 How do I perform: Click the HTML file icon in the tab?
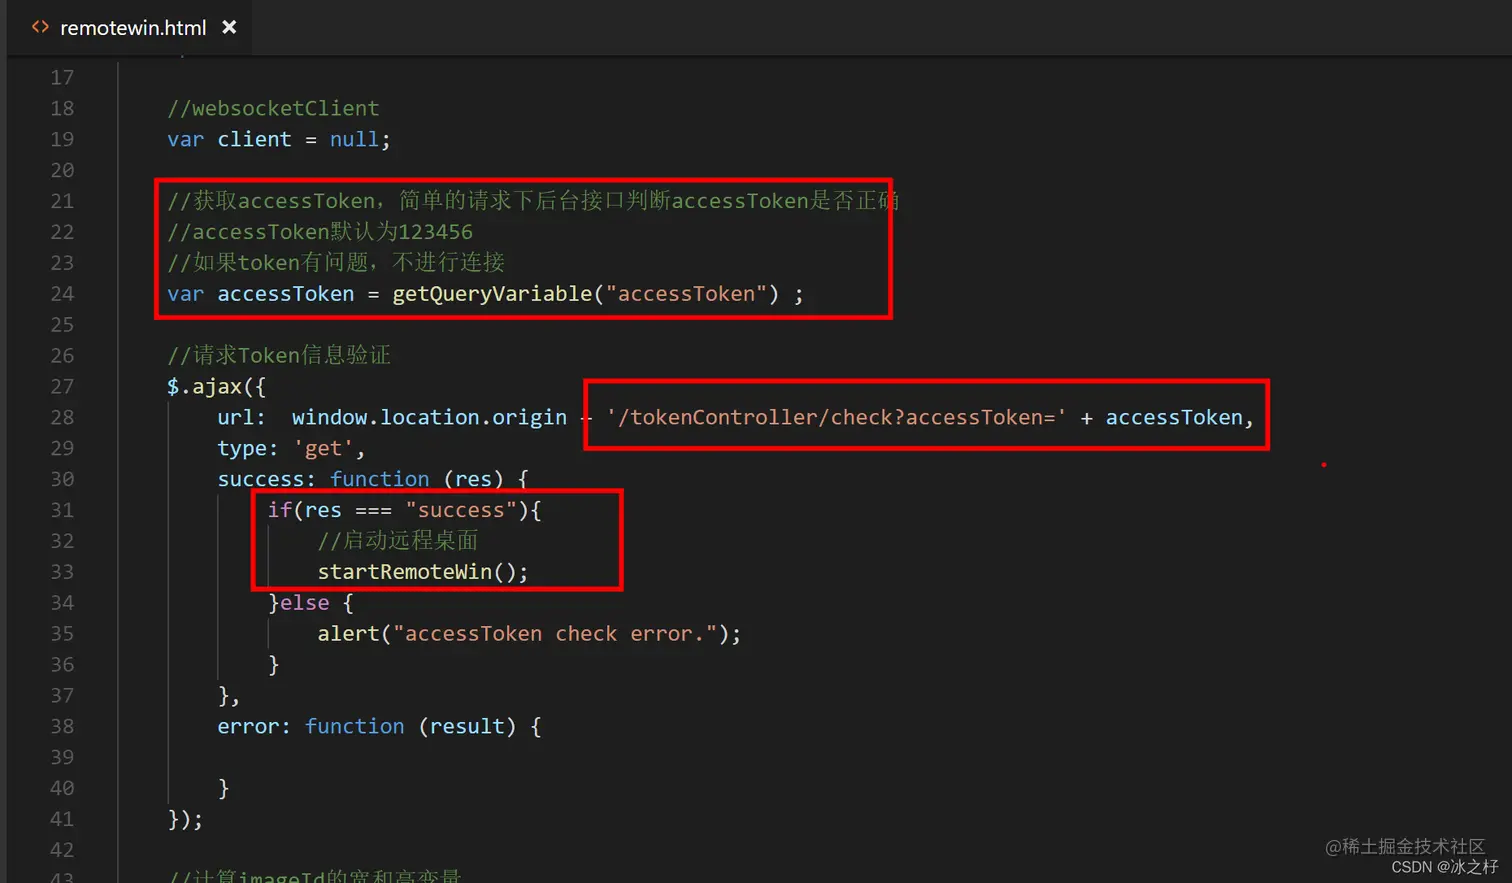point(40,27)
